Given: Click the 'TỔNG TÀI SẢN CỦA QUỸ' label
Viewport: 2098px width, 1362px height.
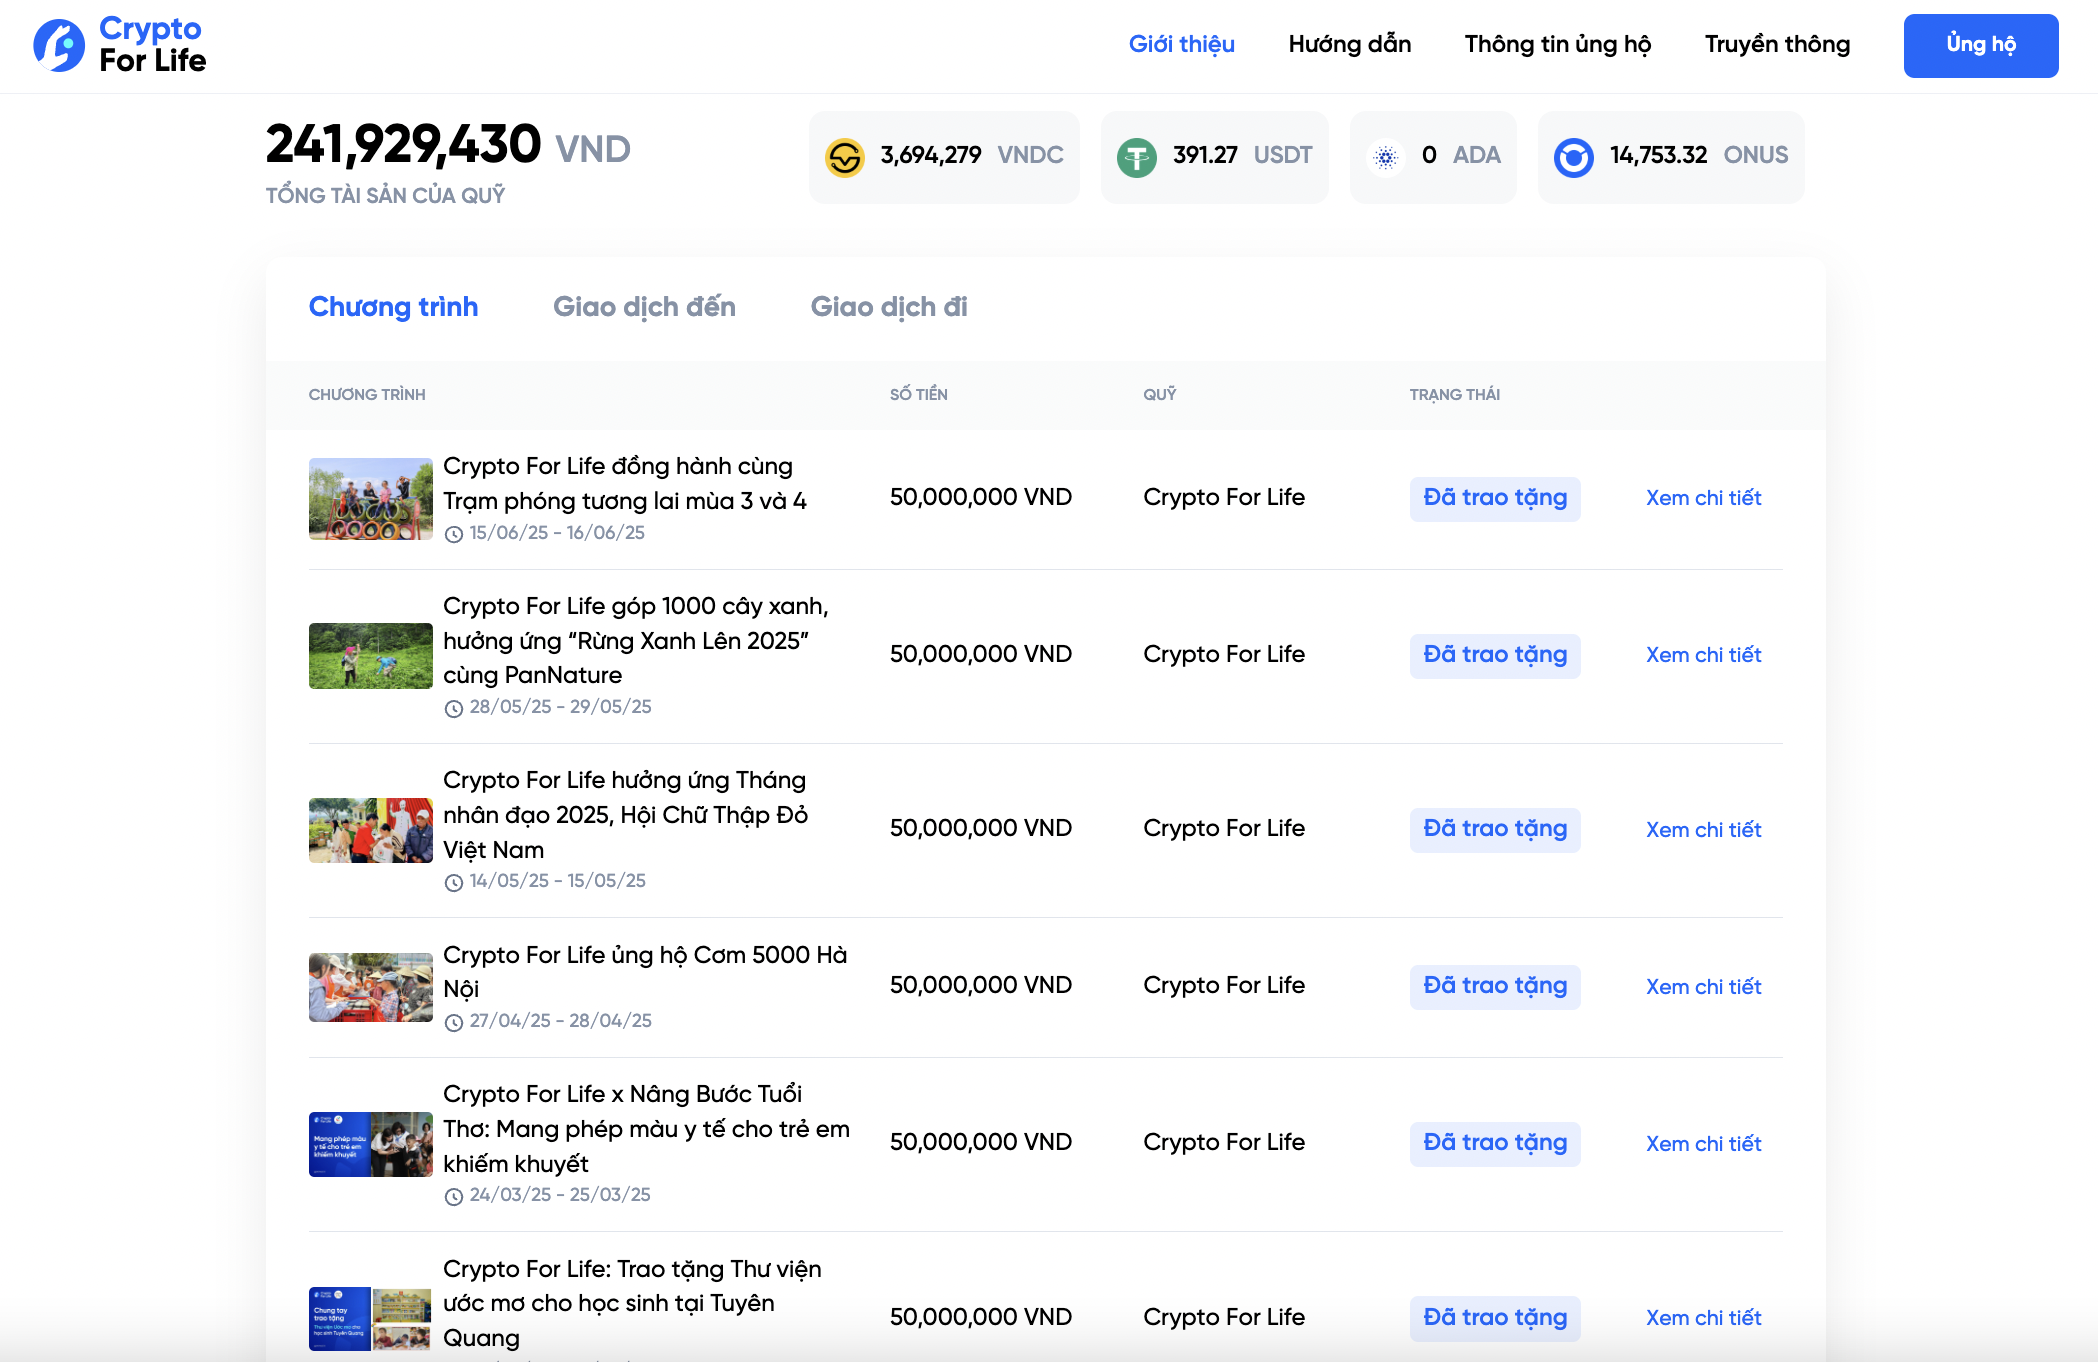Looking at the screenshot, I should [x=385, y=196].
